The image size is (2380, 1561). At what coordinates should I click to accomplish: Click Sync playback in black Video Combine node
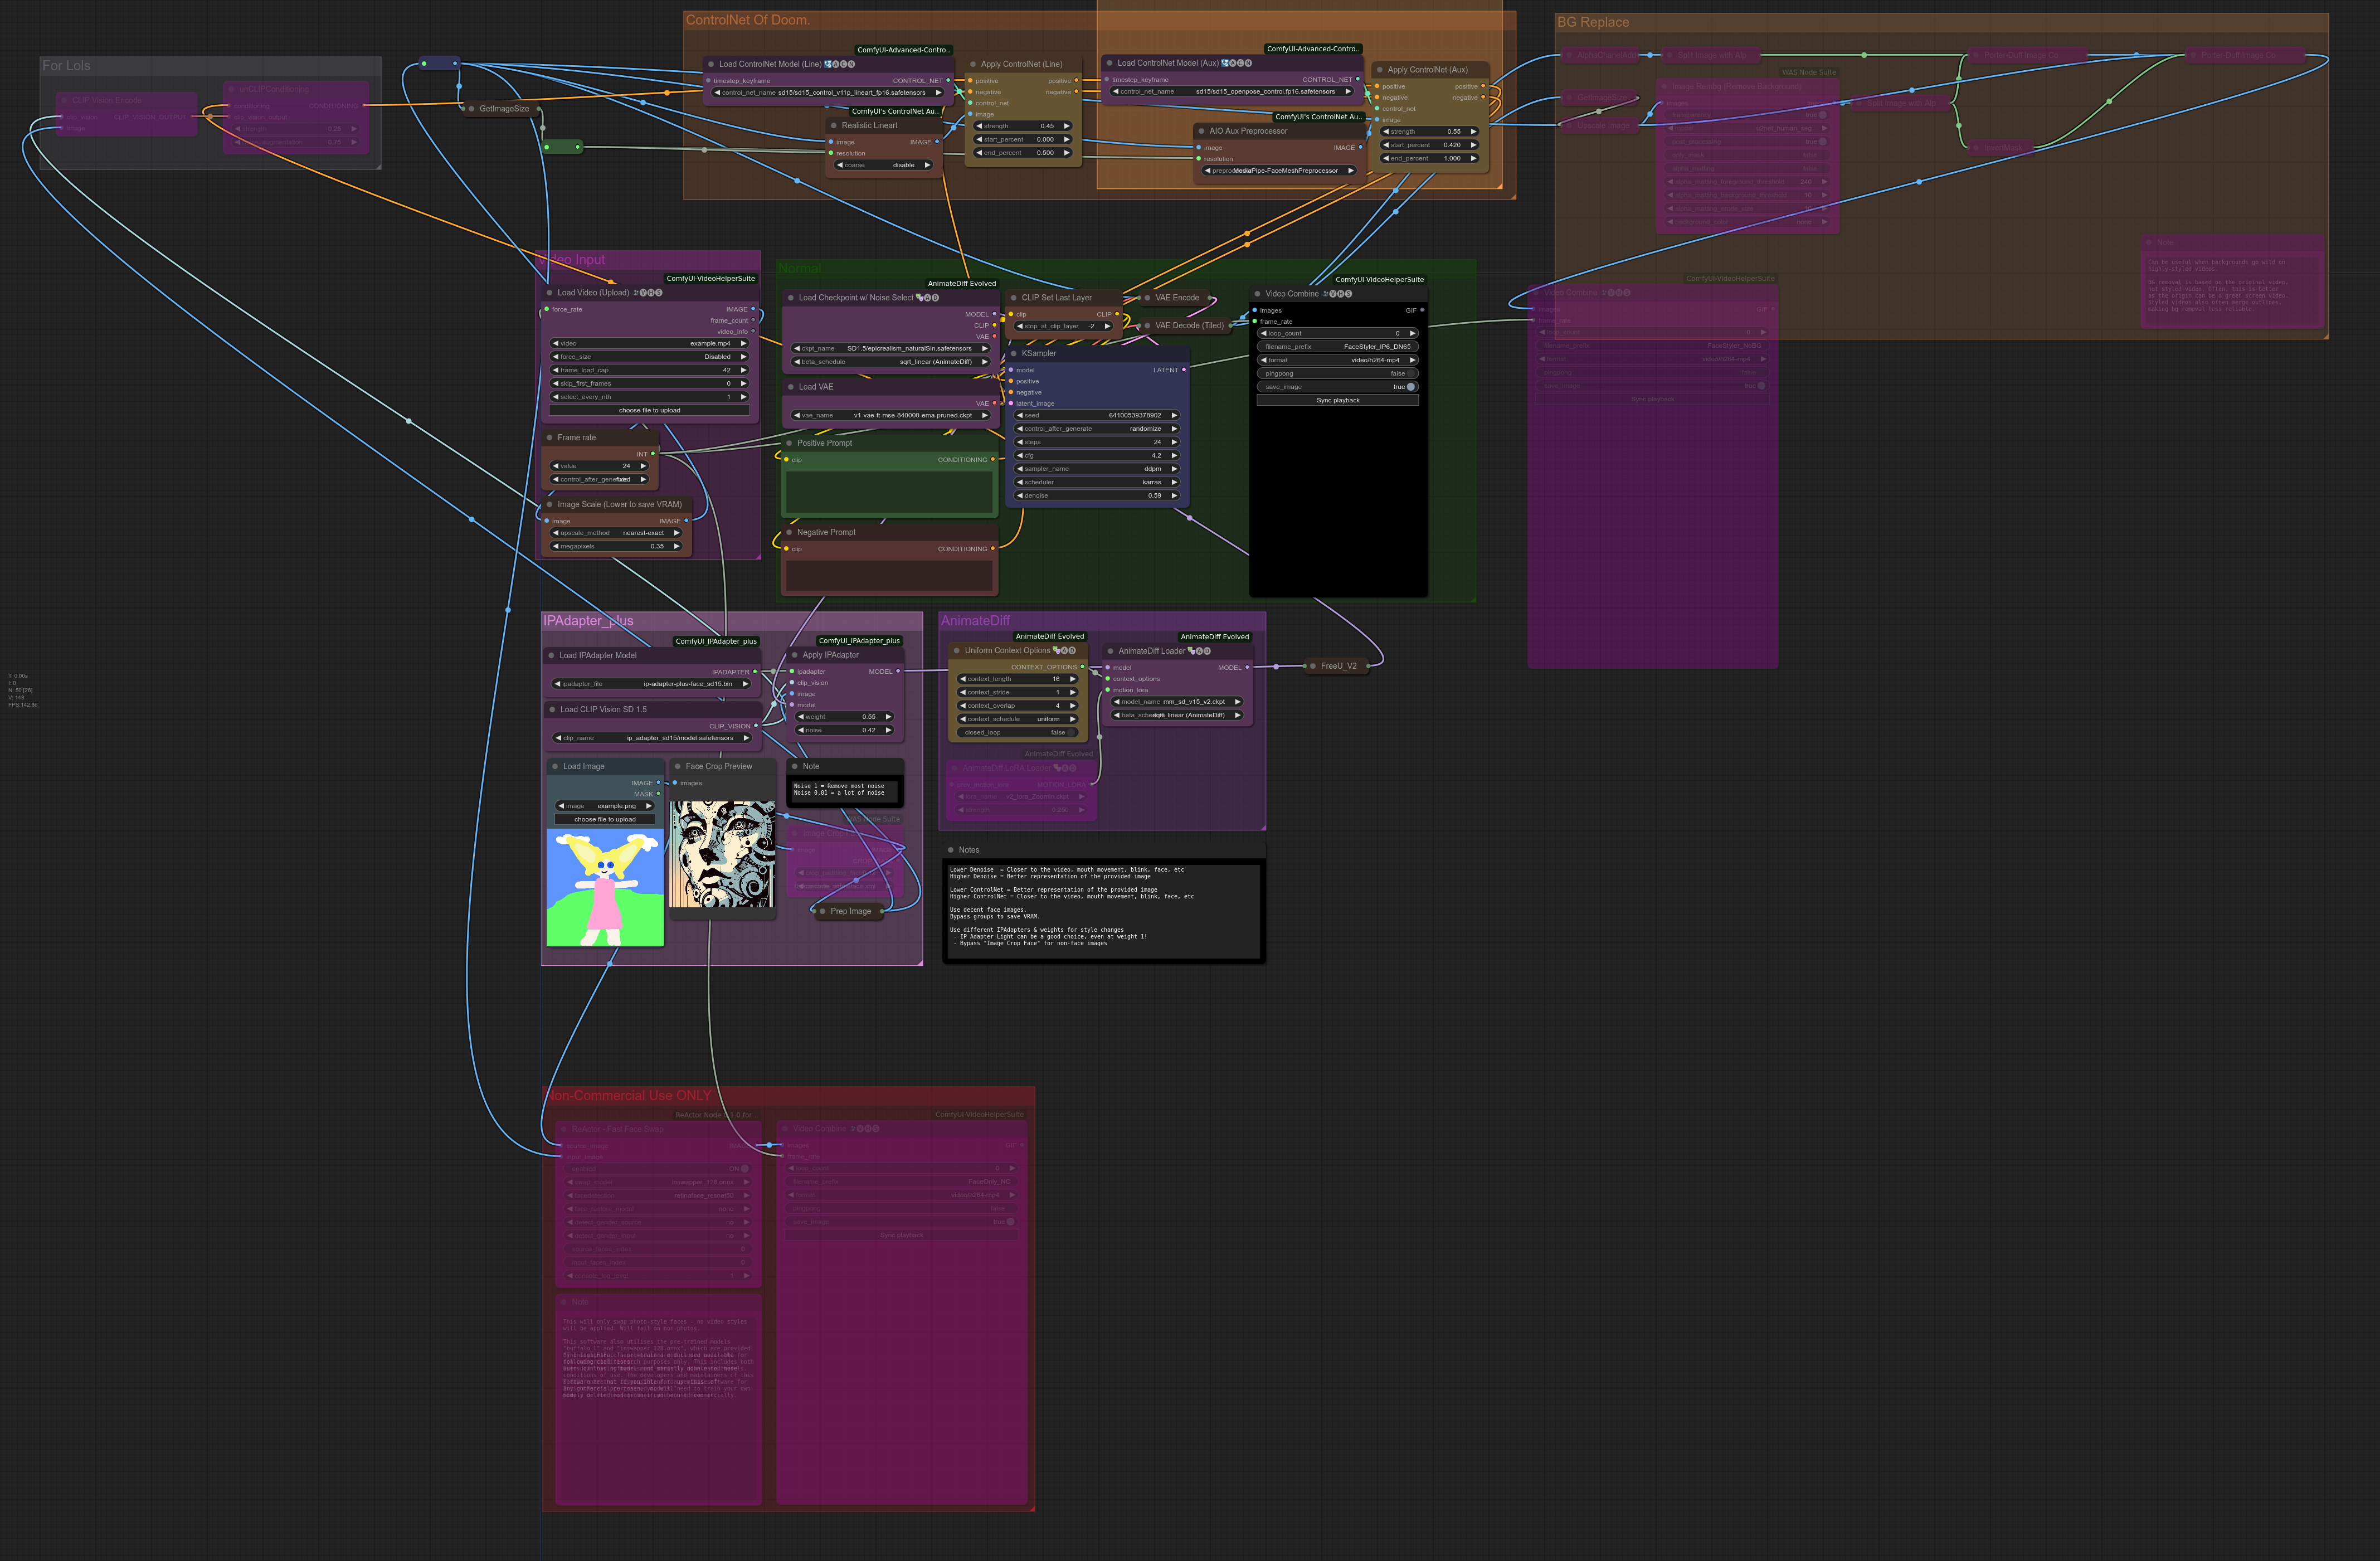point(1337,400)
